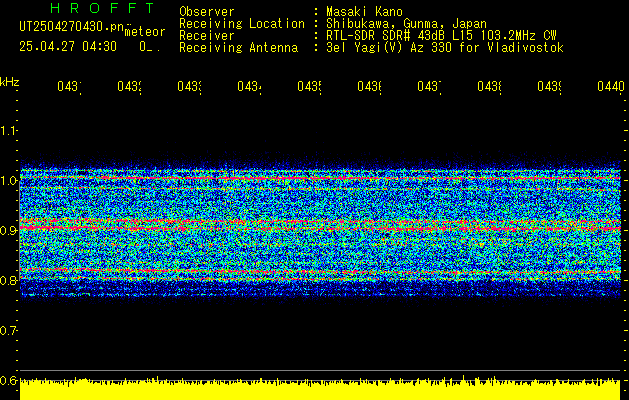
Task: Click the 1.1 frequency axis label
Action: click(8, 130)
